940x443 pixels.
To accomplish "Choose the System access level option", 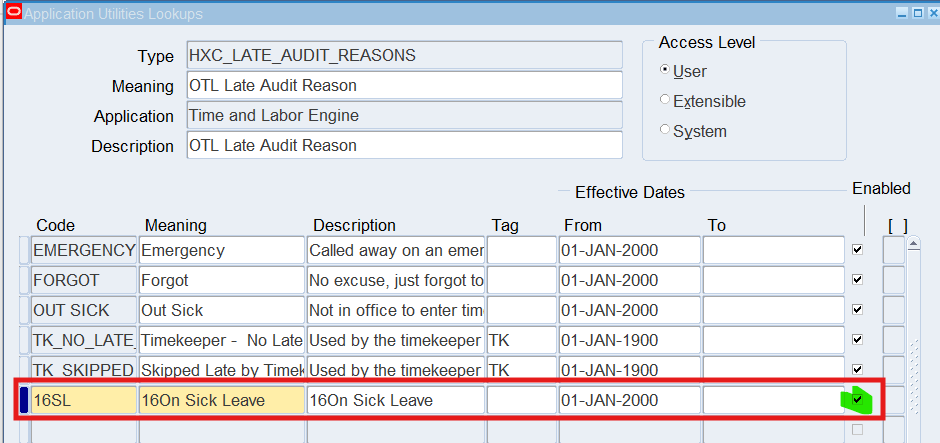I will (x=666, y=131).
